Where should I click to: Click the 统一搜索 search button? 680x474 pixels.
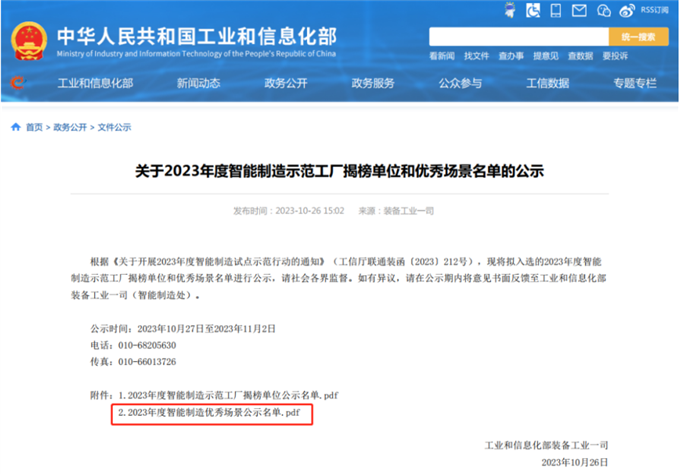(x=638, y=37)
